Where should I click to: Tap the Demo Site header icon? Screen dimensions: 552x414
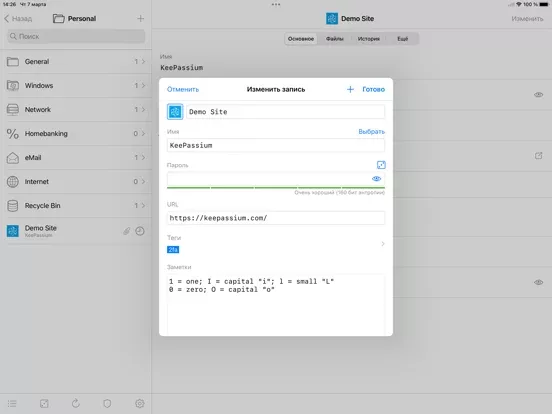332,19
